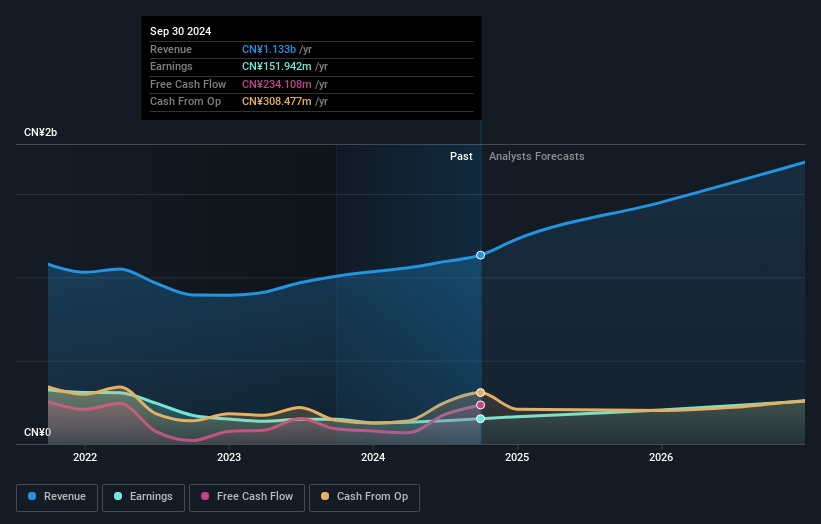Toggle Cash From Op legend item
The height and width of the screenshot is (524, 821).
[365, 497]
